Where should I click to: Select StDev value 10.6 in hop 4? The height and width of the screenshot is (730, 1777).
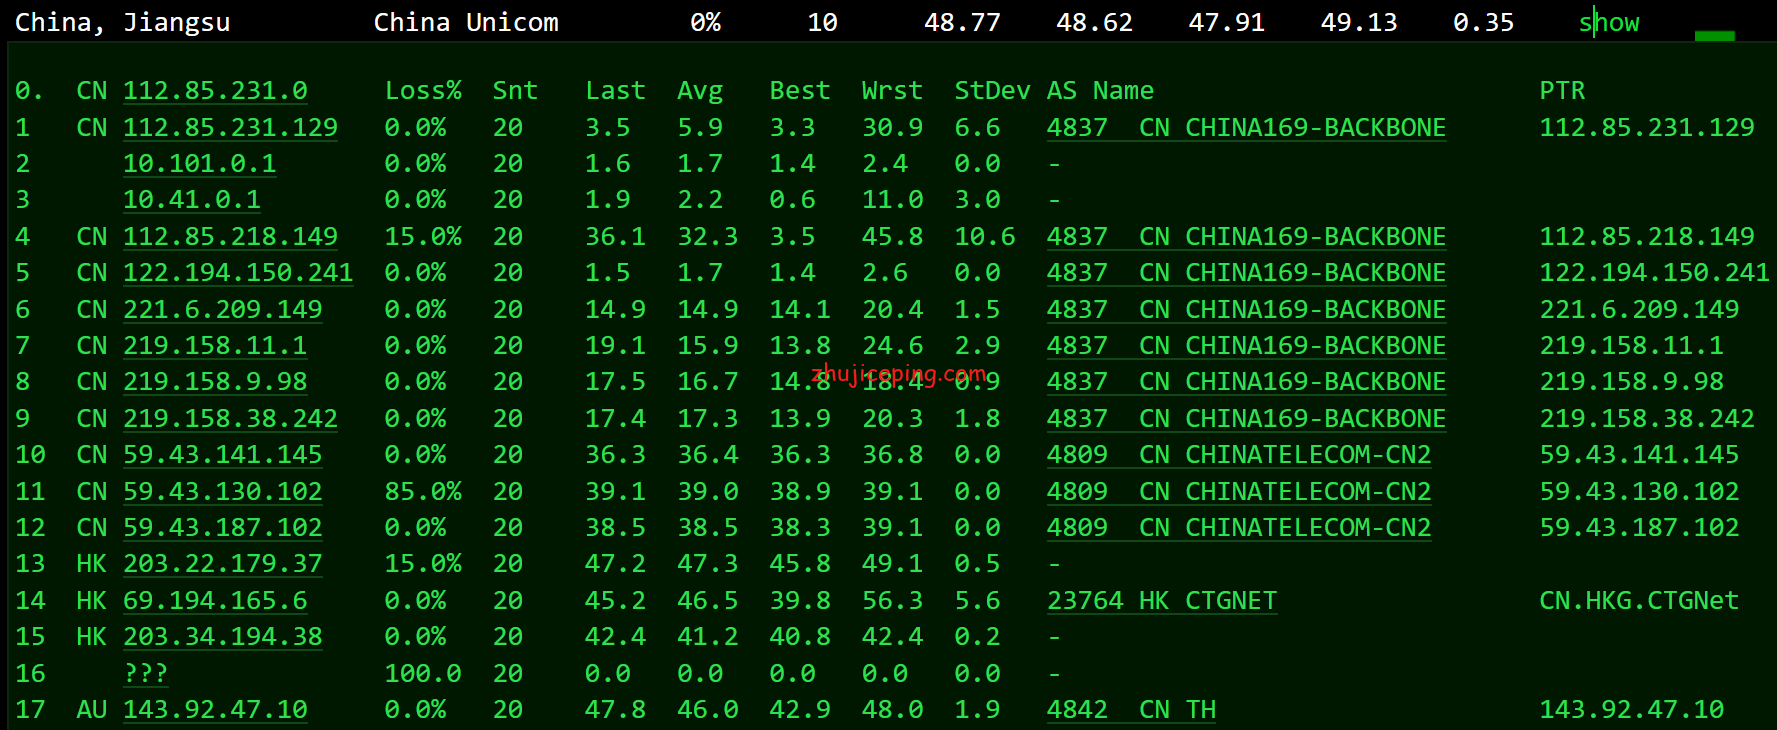click(x=985, y=237)
